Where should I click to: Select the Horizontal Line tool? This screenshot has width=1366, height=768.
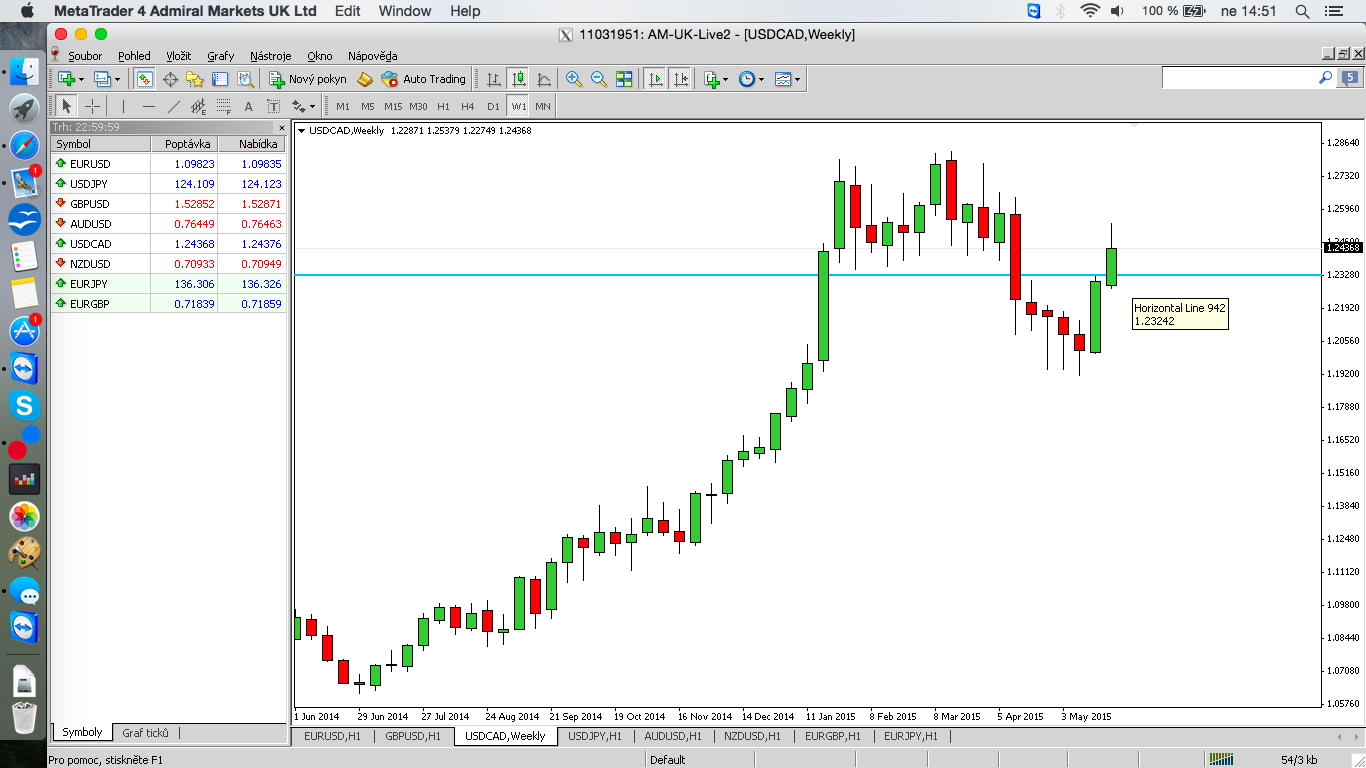click(x=148, y=106)
